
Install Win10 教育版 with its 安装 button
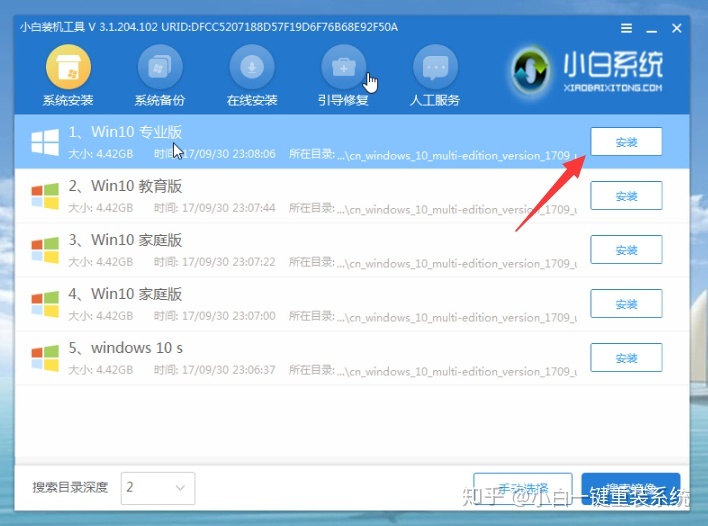[x=626, y=196]
